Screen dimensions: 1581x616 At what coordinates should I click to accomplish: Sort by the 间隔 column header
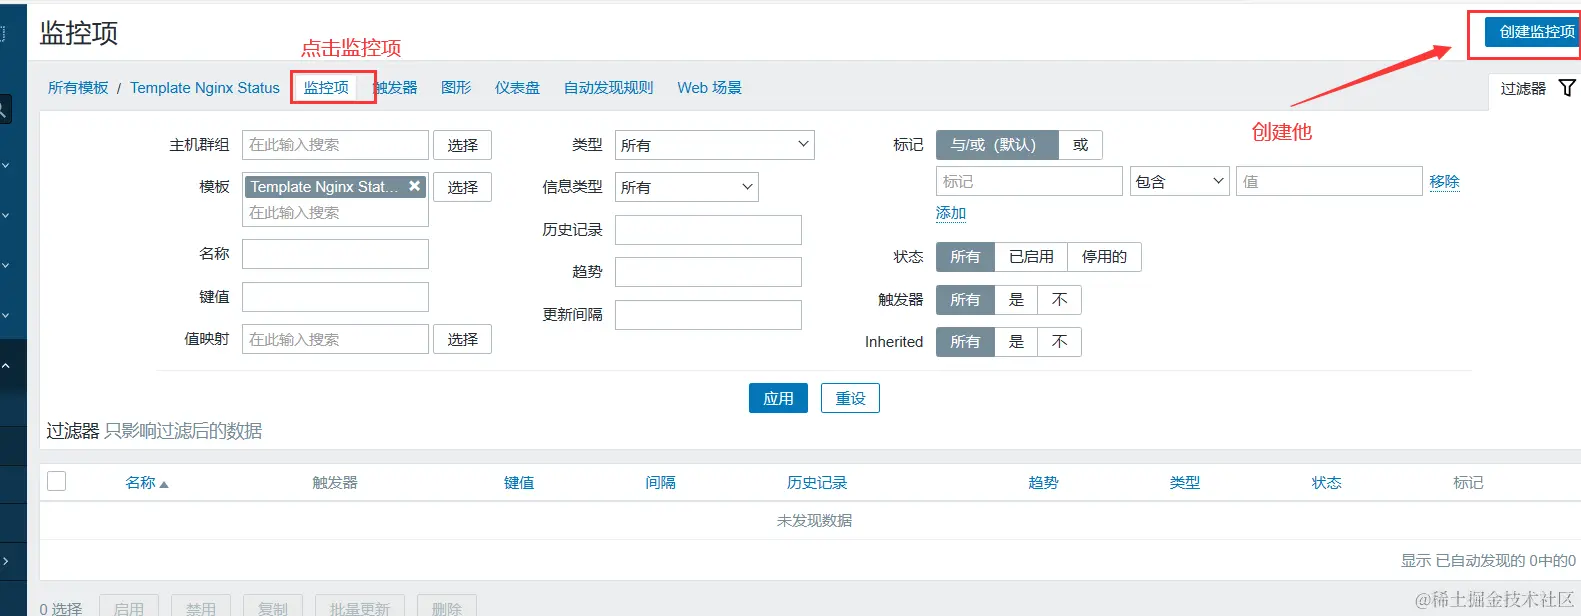[x=660, y=483]
